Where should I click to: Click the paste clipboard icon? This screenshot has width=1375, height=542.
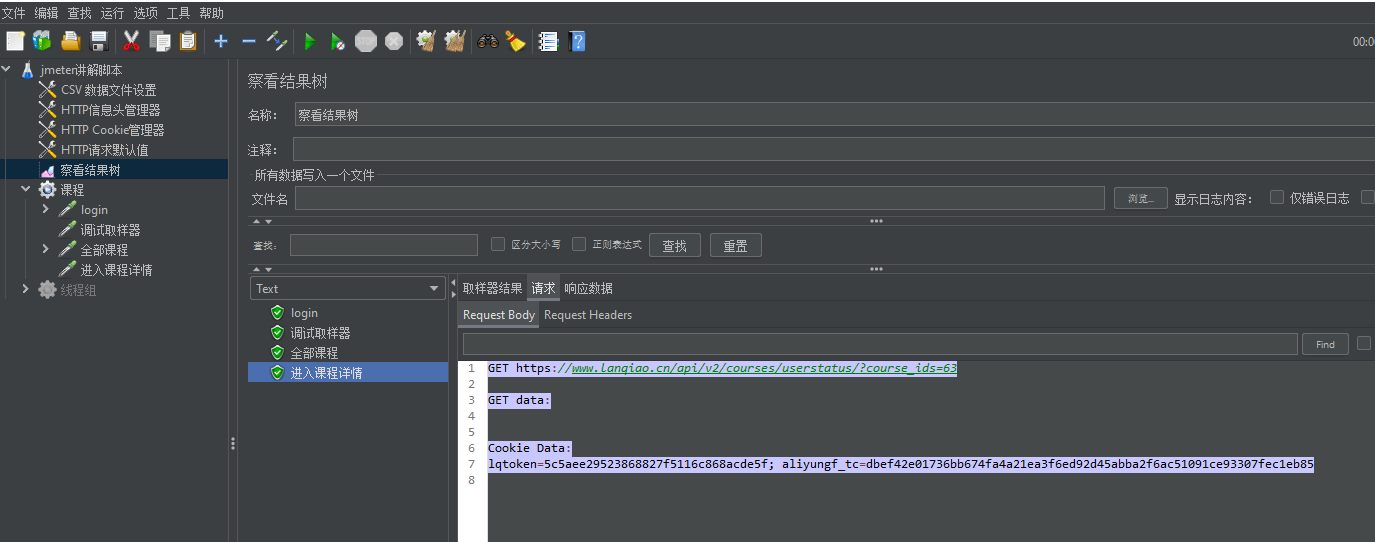click(188, 41)
